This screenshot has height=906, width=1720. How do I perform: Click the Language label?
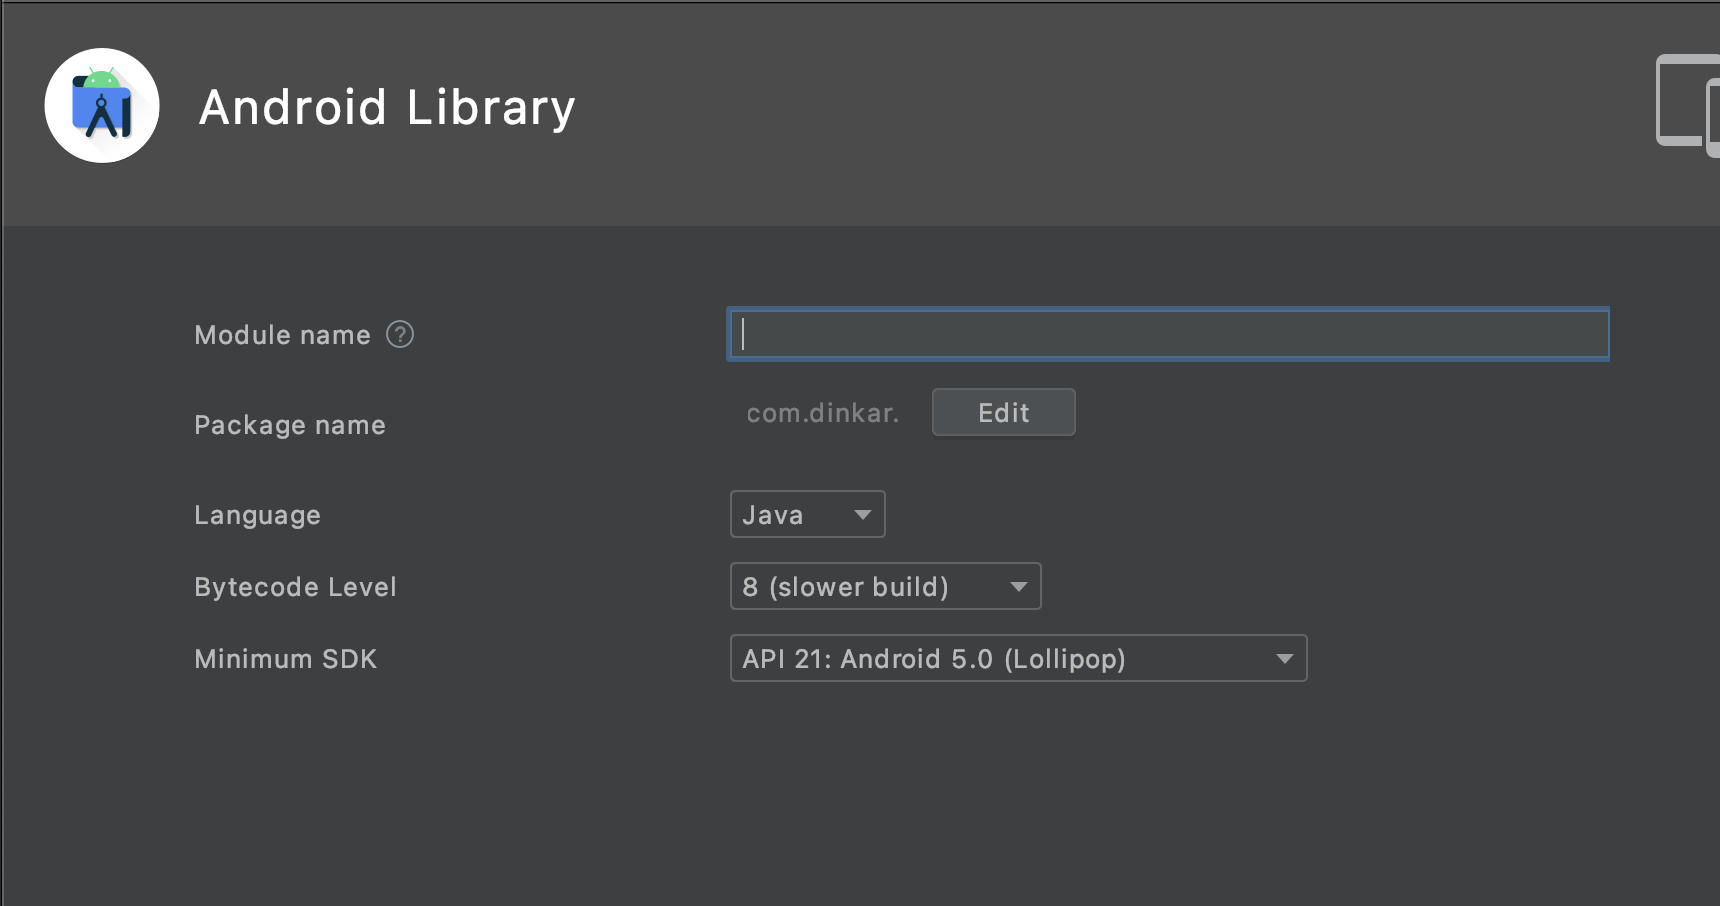257,515
